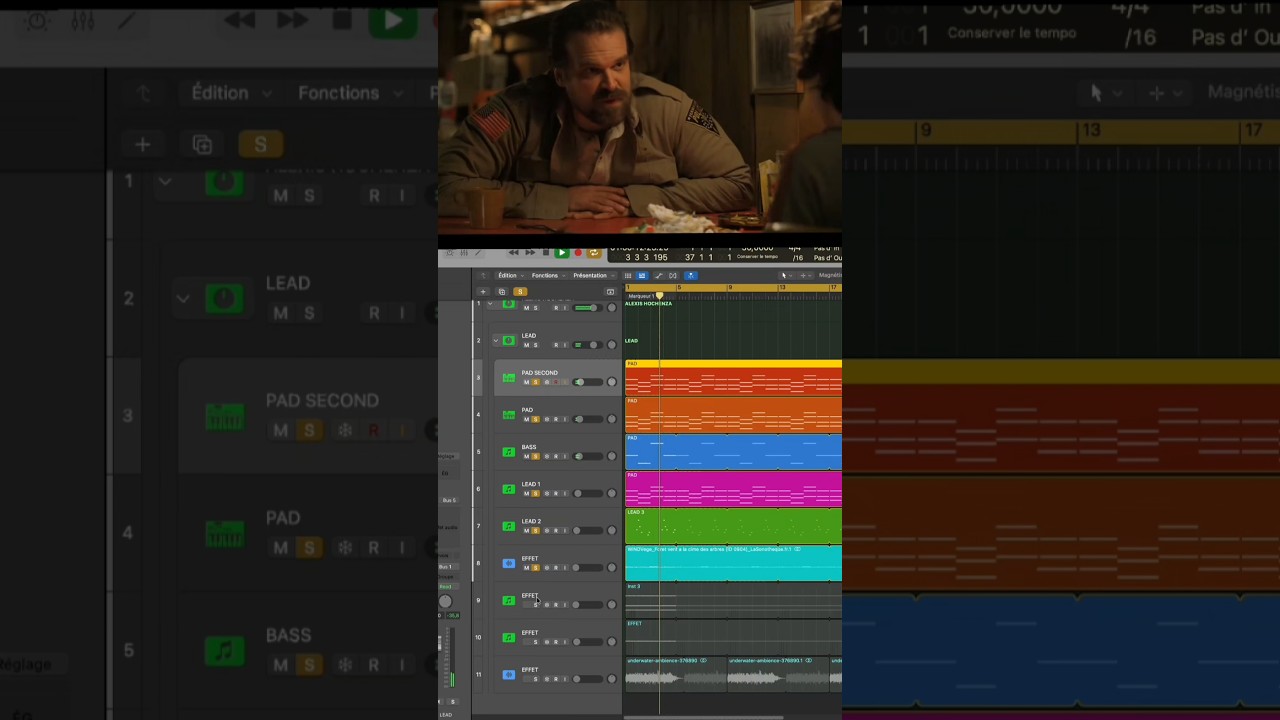
Task: Click the PAD SECOND volume slider
Action: click(587, 382)
